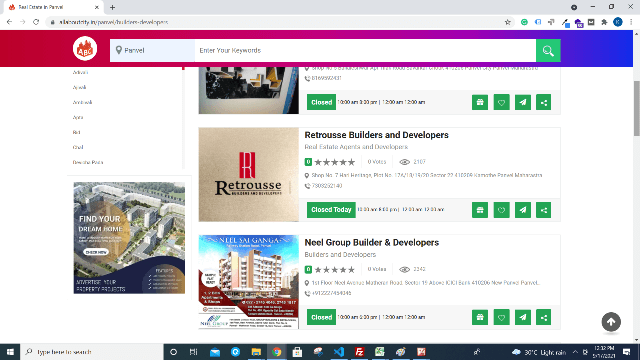Viewport: 640px width, 360px height.
Task: Click the Retrousse Builders star rating
Action: point(334,162)
